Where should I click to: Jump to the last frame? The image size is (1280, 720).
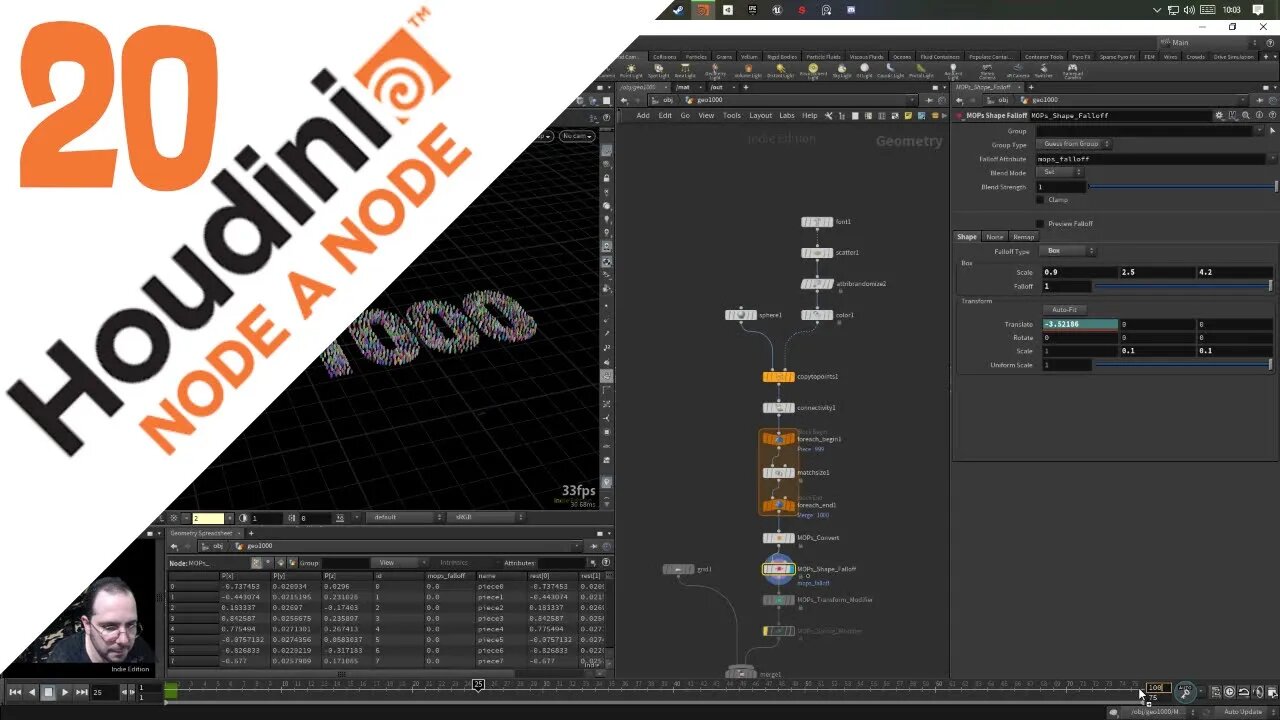click(x=82, y=692)
